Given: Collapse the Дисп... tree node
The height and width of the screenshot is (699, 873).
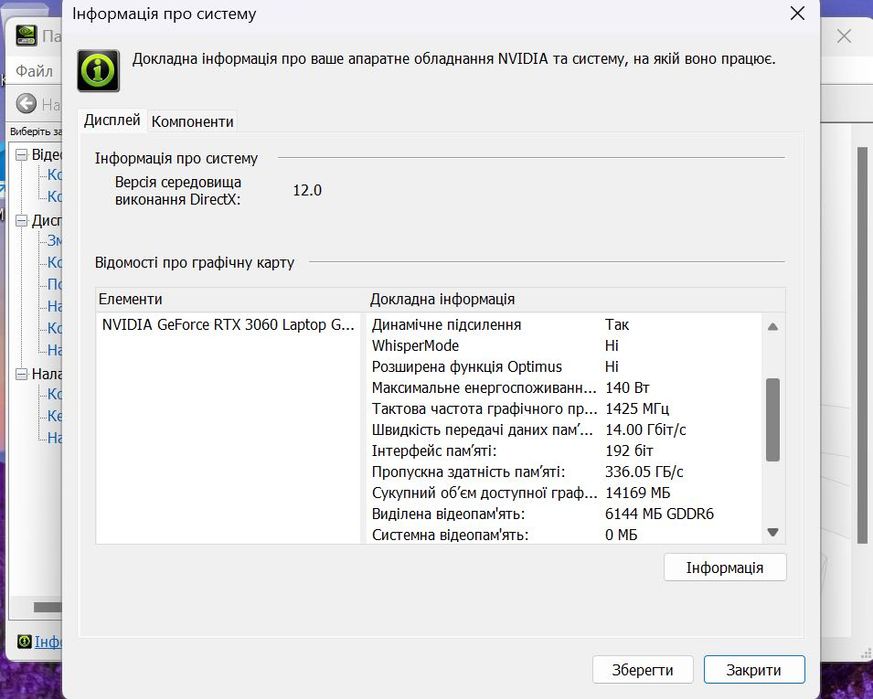Looking at the screenshot, I should pos(21,221).
